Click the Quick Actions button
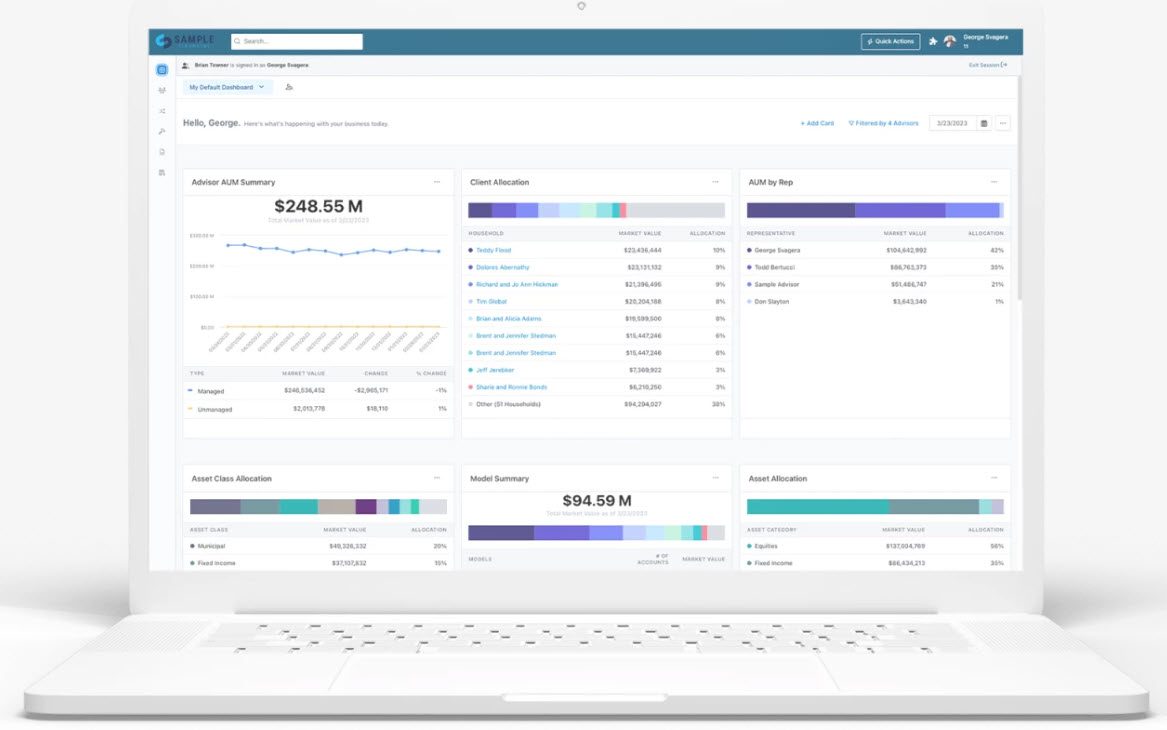1167x730 pixels. (890, 42)
